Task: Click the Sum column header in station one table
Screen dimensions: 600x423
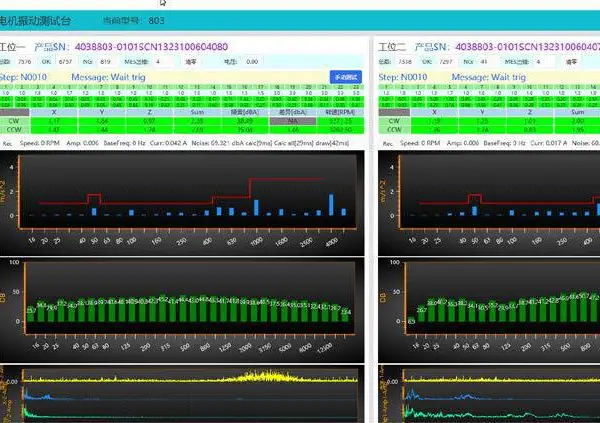Action: [x=197, y=112]
